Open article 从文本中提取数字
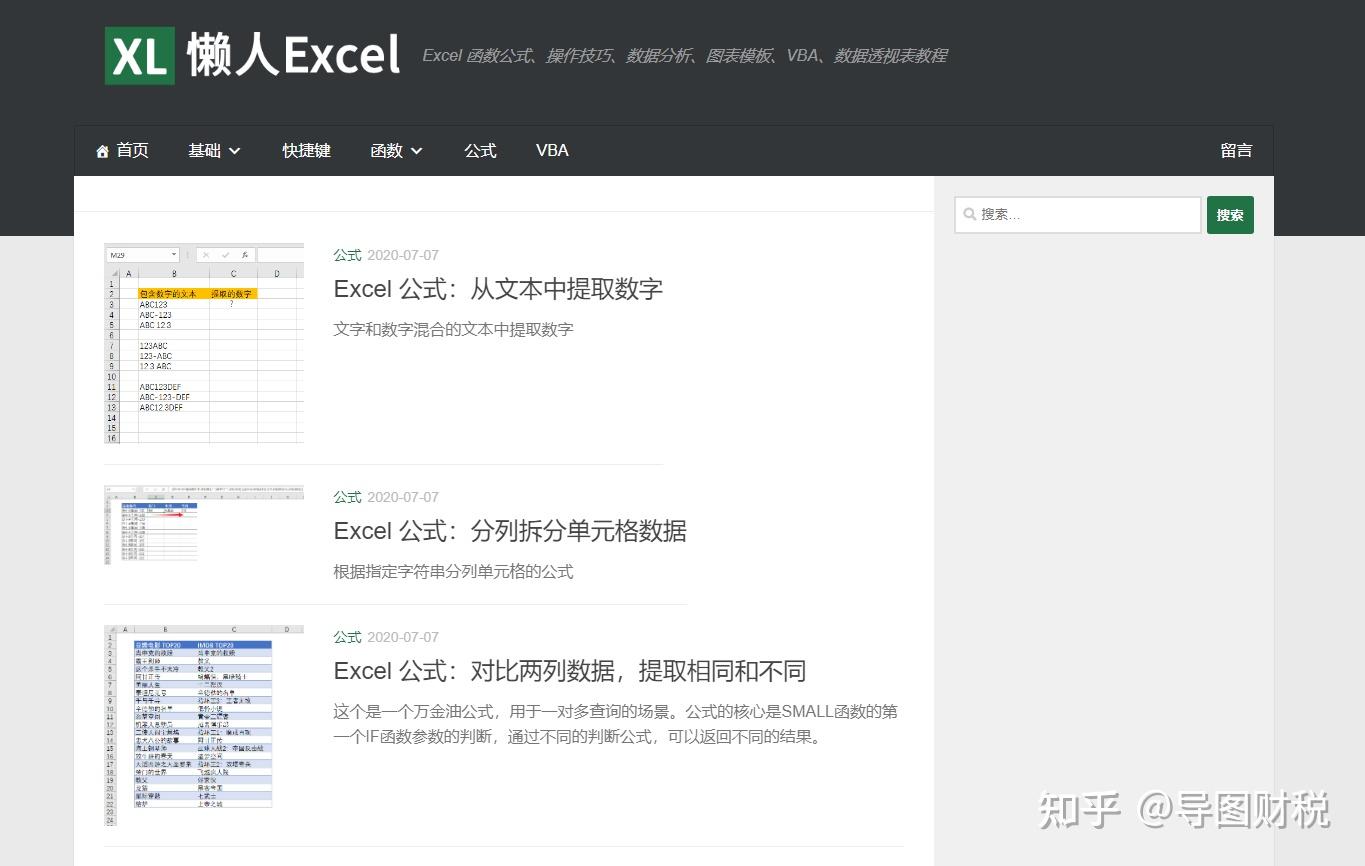 498,289
